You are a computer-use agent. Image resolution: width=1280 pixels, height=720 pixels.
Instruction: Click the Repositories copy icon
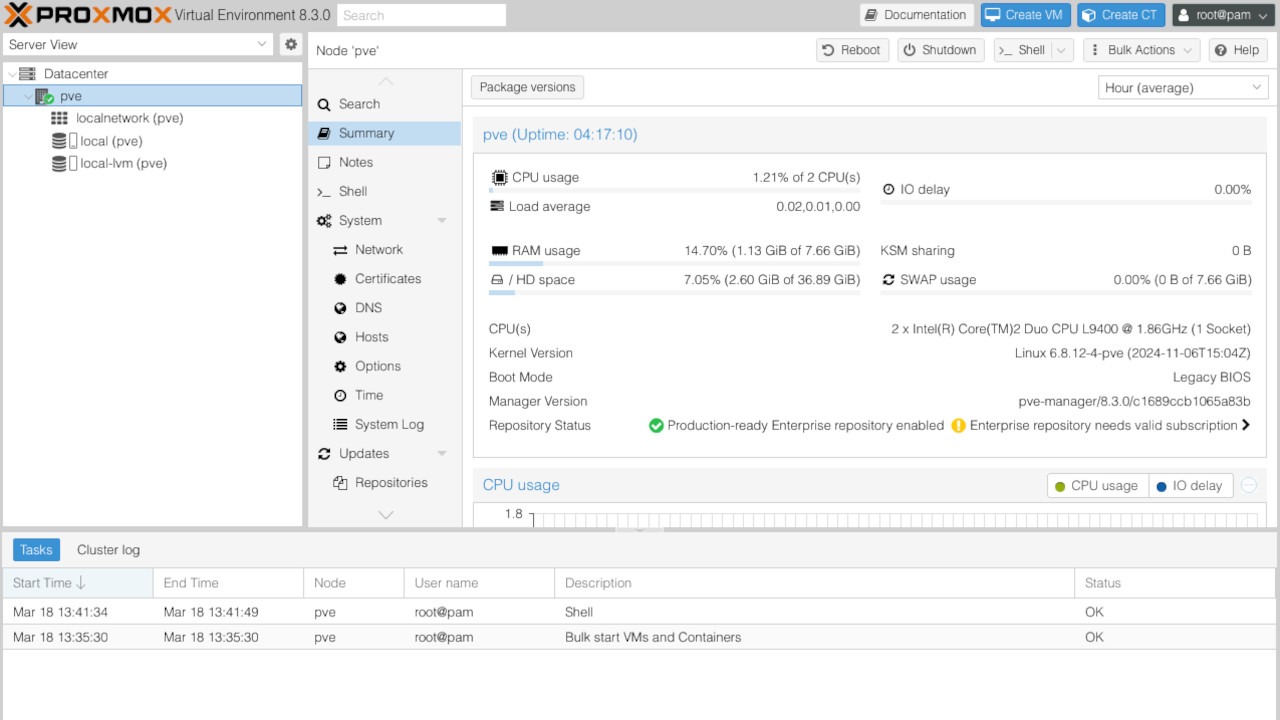(340, 482)
